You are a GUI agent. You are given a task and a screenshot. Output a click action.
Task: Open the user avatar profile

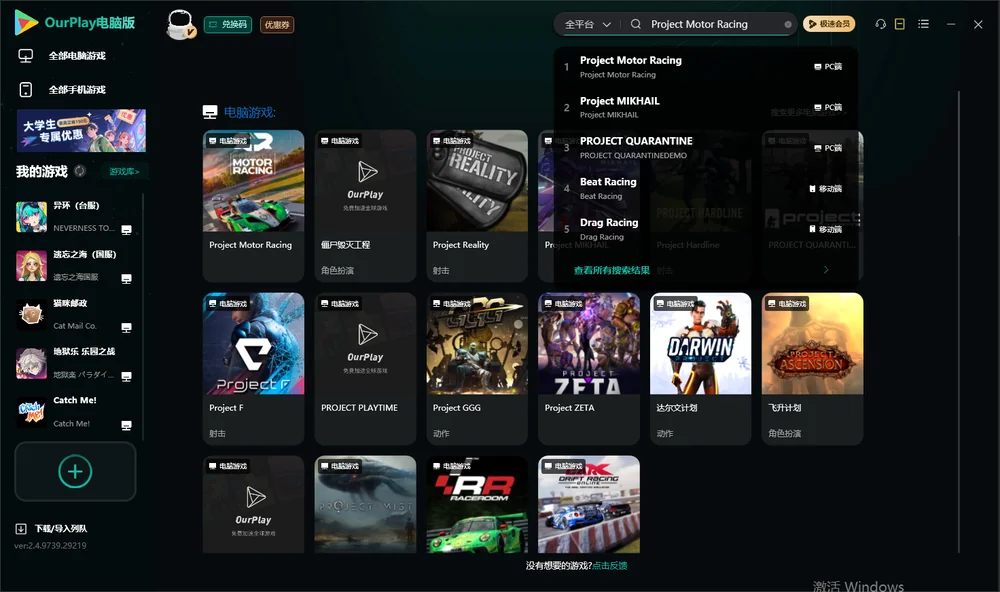coord(180,25)
